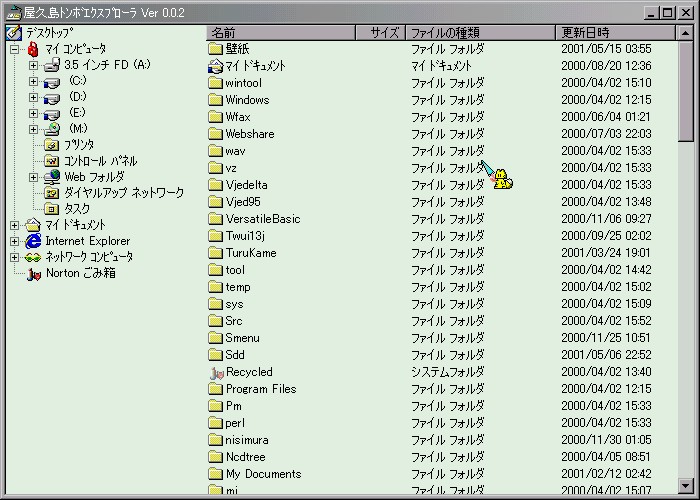Open the タスク folder icon
This screenshot has height=500, width=700.
52,209
